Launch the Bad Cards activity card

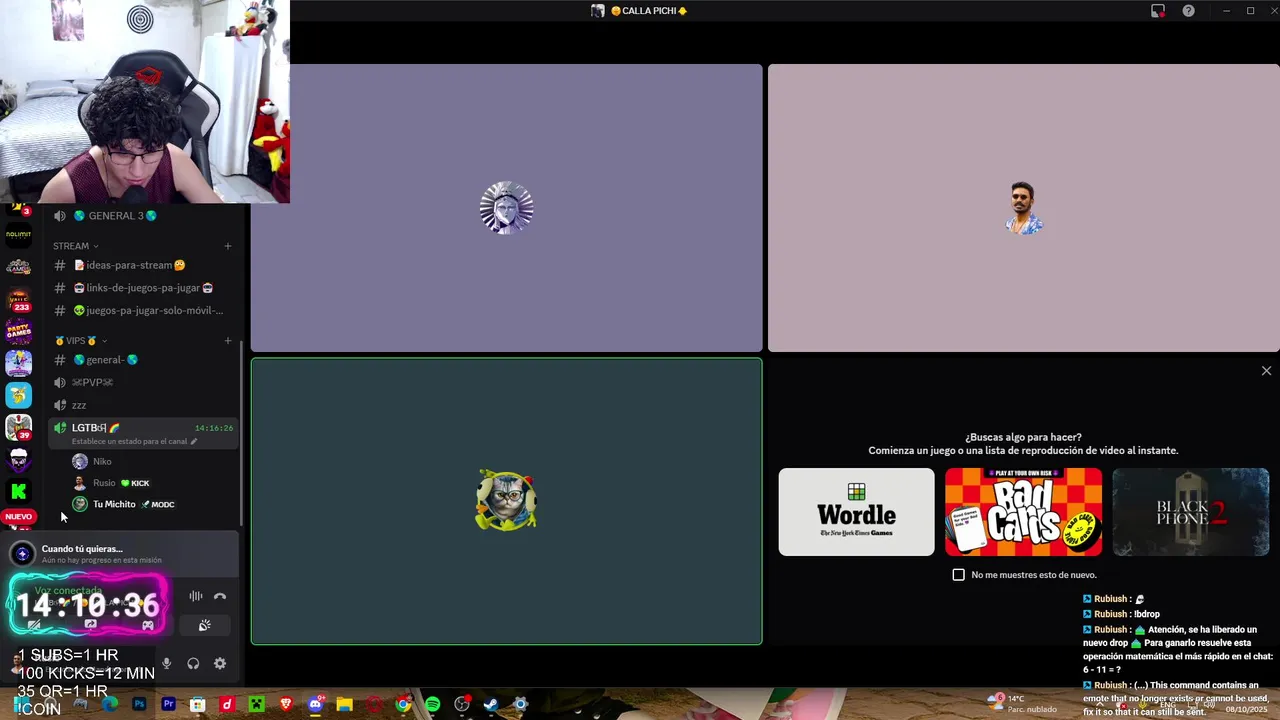(1024, 512)
